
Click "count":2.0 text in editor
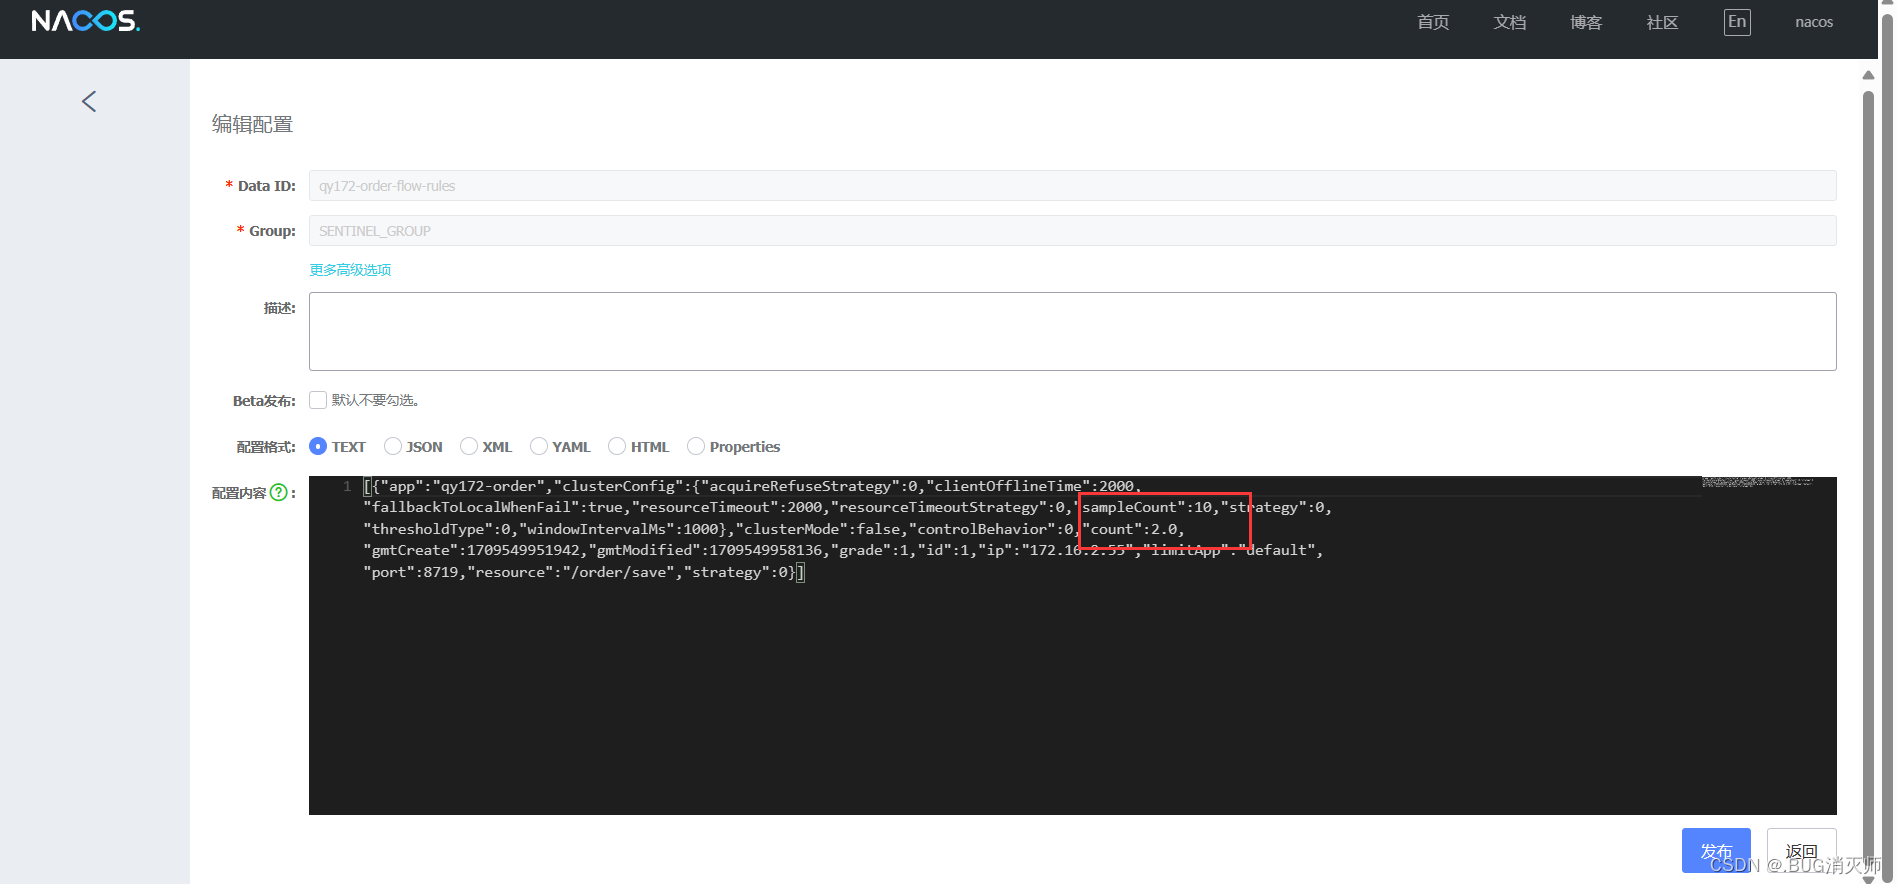click(1130, 529)
